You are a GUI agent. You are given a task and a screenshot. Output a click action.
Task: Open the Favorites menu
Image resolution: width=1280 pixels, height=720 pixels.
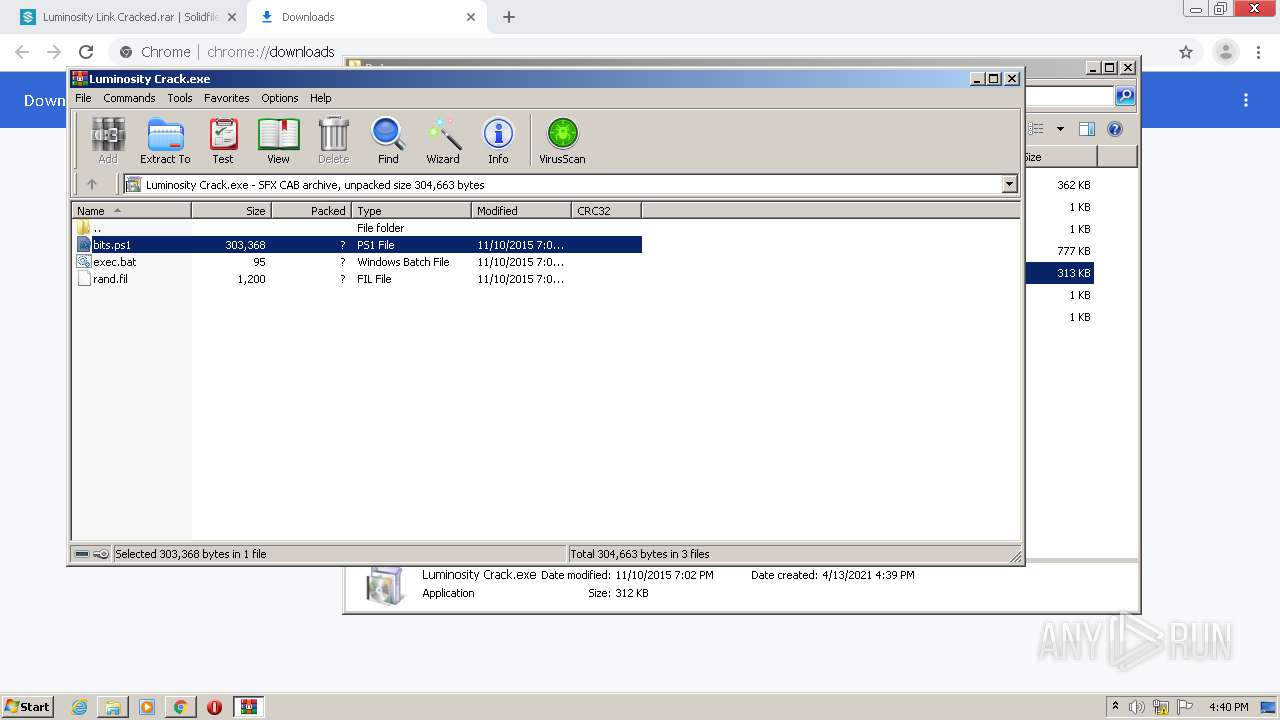[x=227, y=98]
